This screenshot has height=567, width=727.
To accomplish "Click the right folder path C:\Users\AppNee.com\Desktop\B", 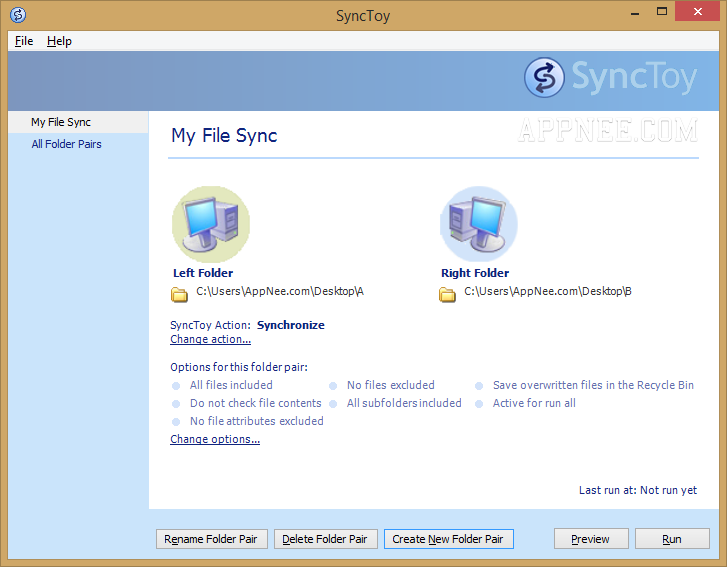I will pos(548,291).
